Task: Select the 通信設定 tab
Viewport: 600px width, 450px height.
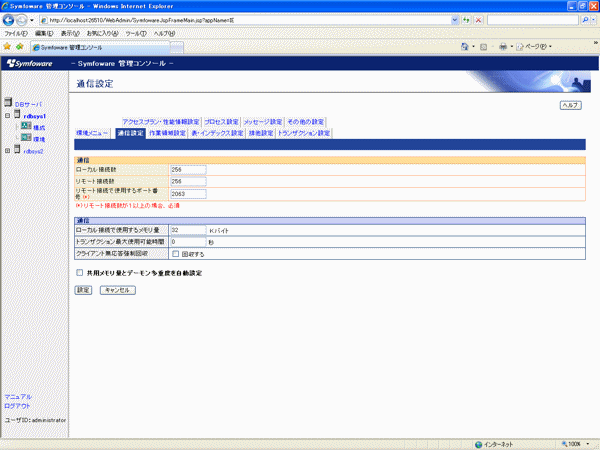Action: 130,133
